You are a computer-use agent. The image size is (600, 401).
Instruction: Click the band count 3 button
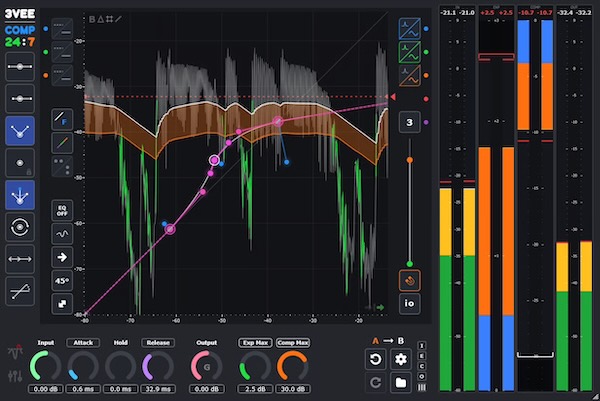[x=409, y=122]
